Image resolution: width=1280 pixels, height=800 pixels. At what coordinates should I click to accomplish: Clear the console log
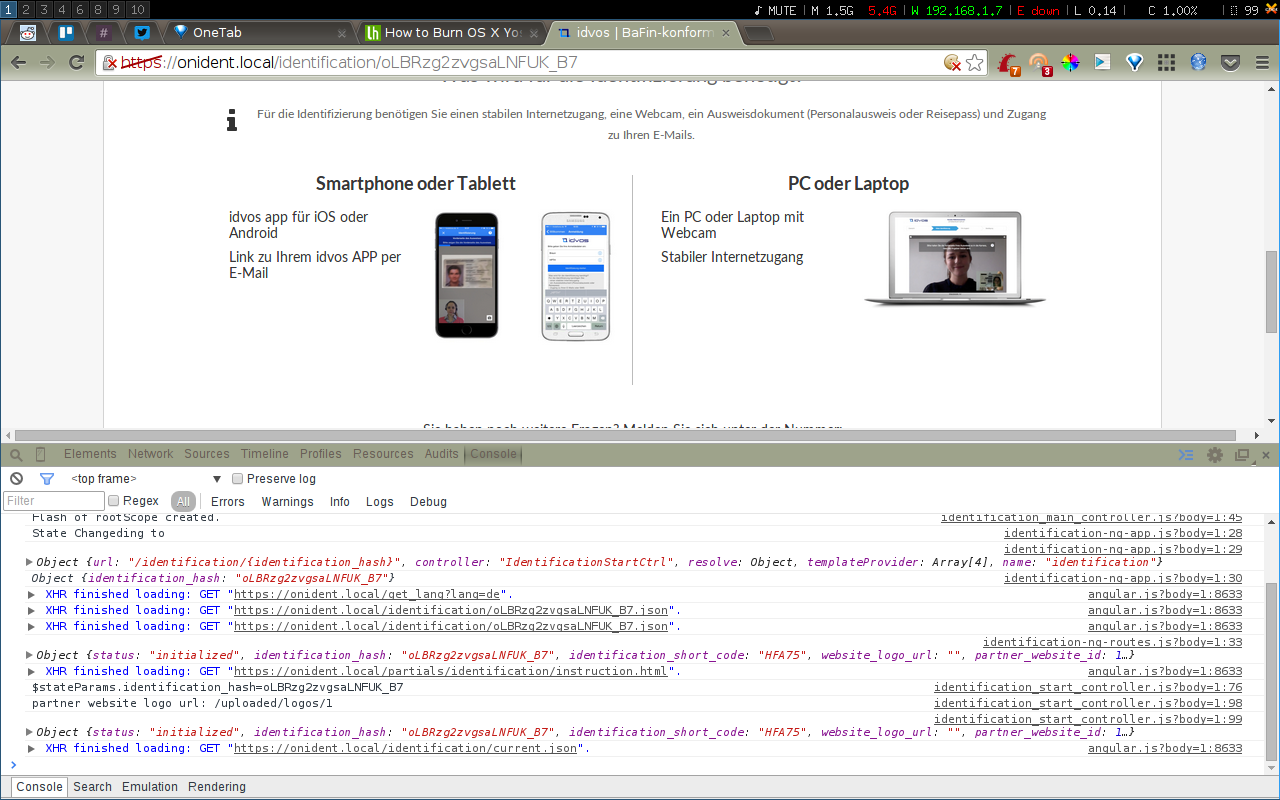point(16,479)
